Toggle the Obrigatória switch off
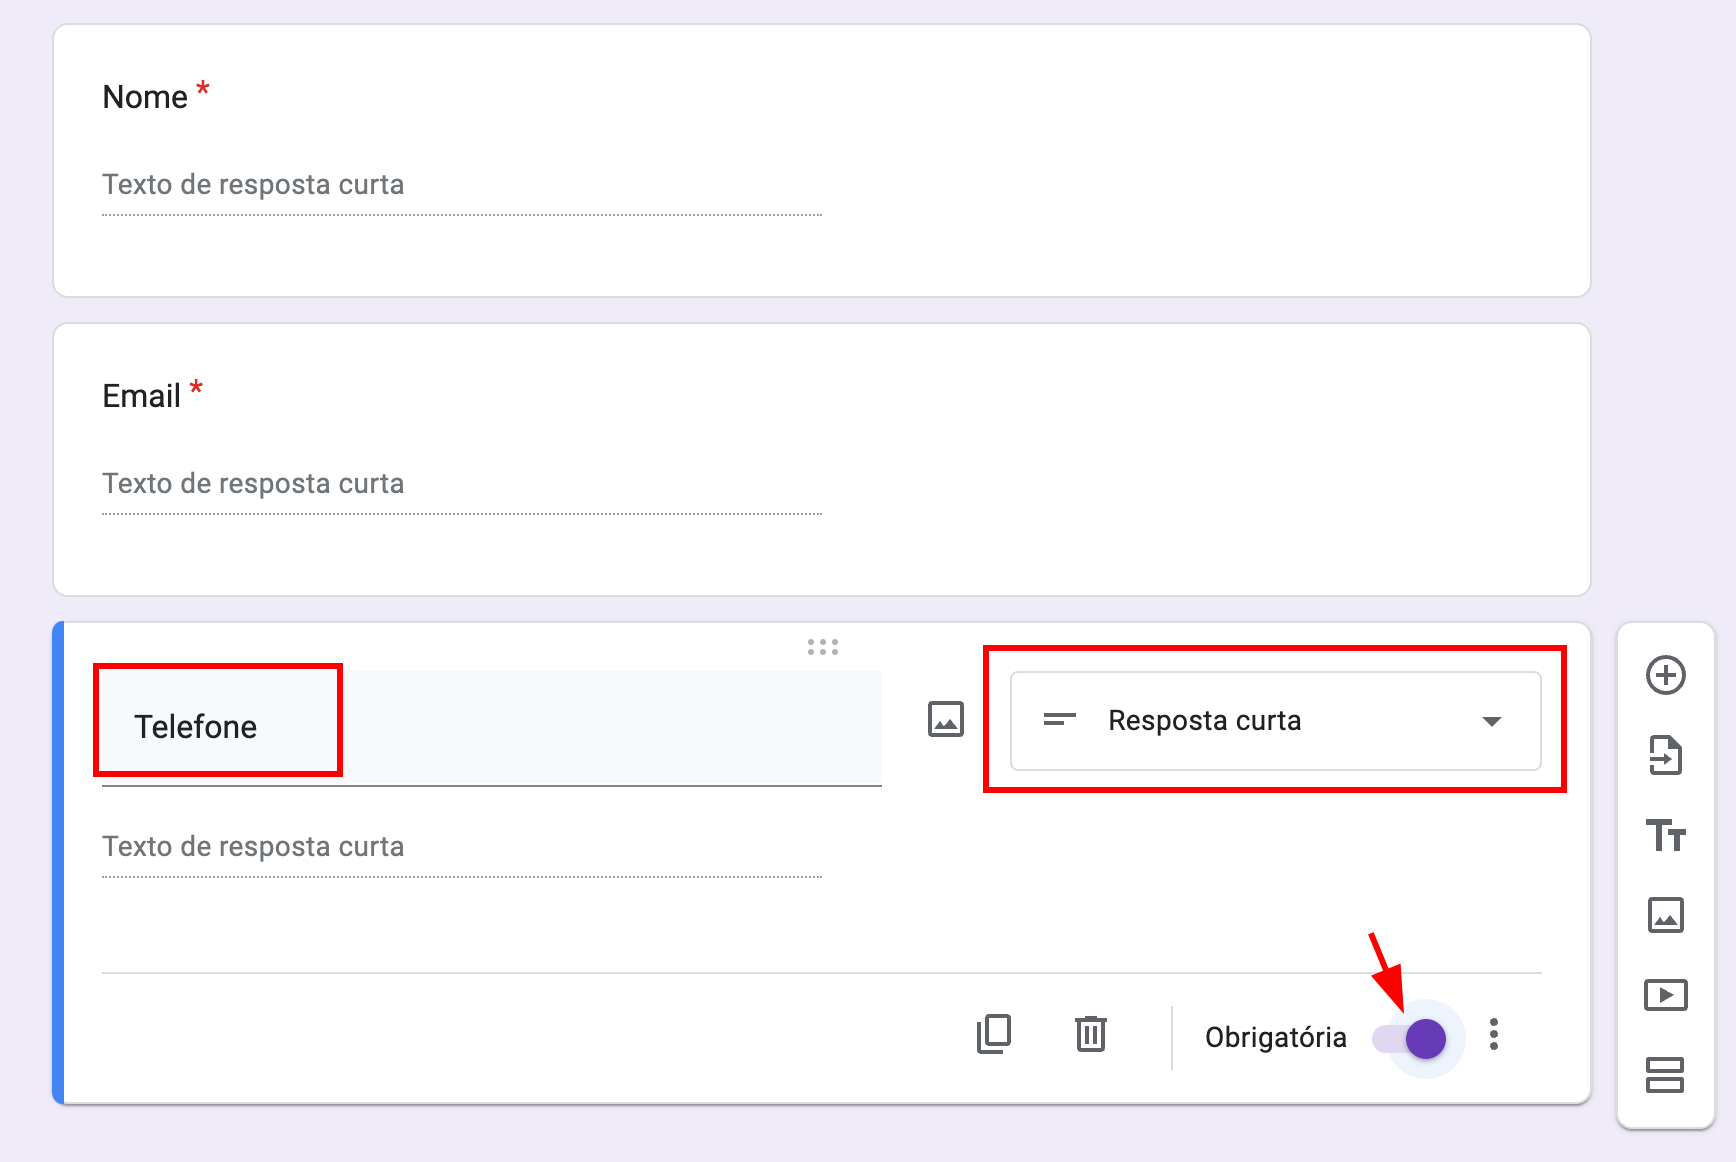 (x=1410, y=1039)
